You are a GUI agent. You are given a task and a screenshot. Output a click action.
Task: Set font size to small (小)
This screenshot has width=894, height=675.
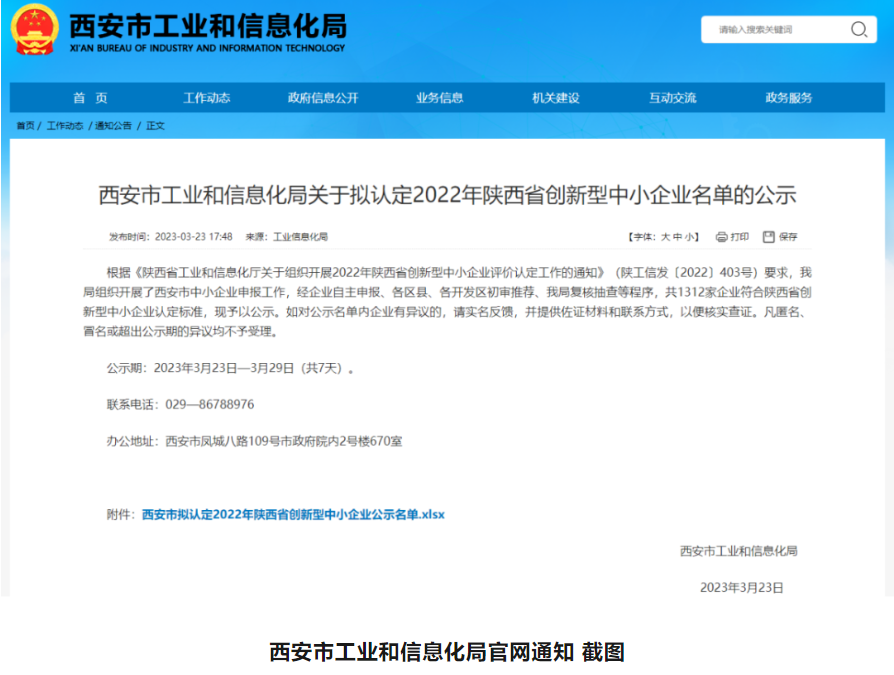pyautogui.click(x=691, y=237)
